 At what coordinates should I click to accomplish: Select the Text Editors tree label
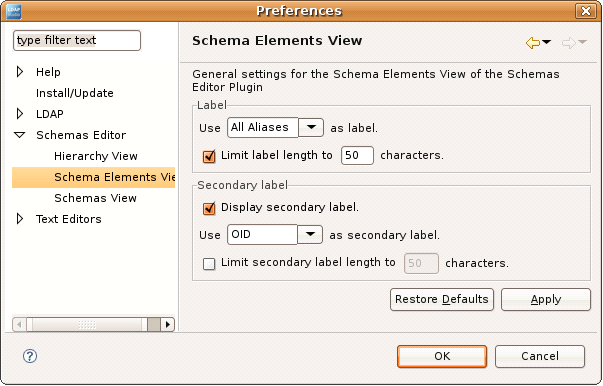[69, 219]
